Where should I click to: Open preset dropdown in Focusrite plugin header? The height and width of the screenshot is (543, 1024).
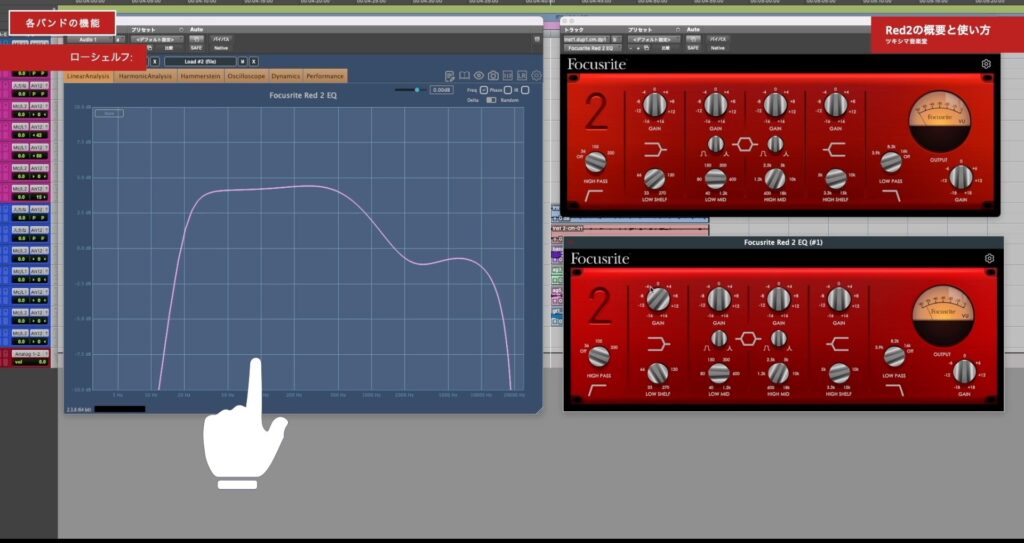click(x=654, y=39)
